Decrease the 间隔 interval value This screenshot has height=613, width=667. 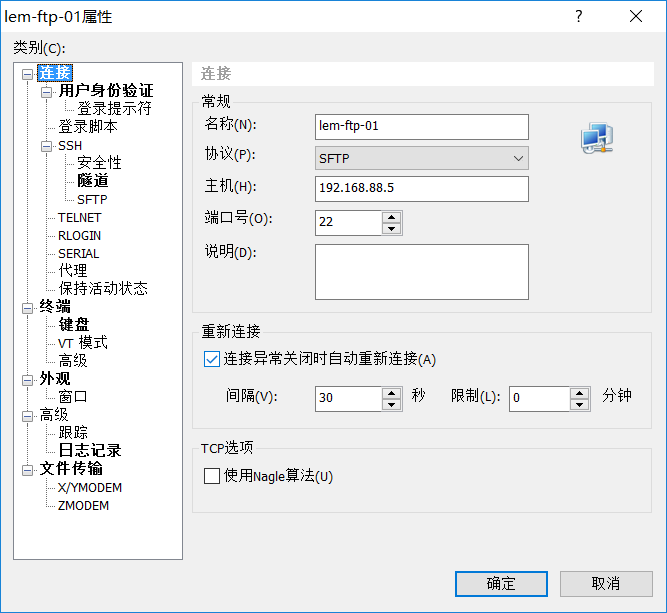[x=391, y=405]
